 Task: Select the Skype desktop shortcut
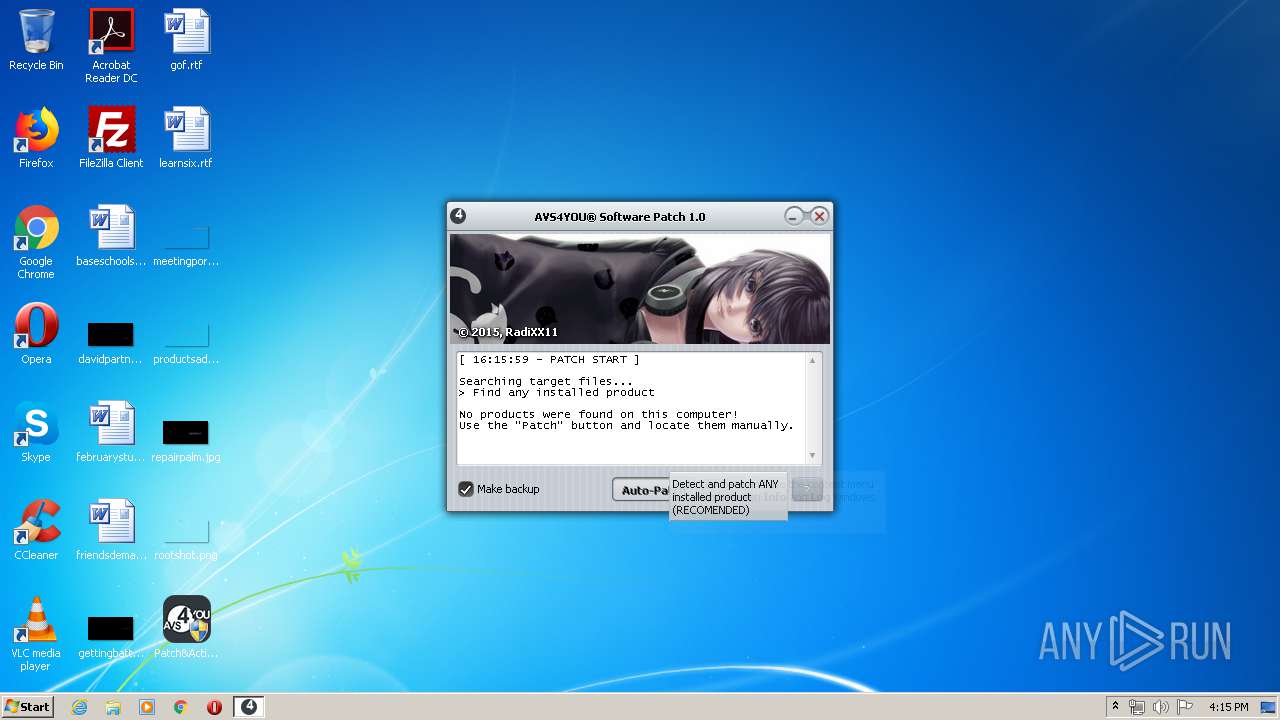tap(36, 432)
